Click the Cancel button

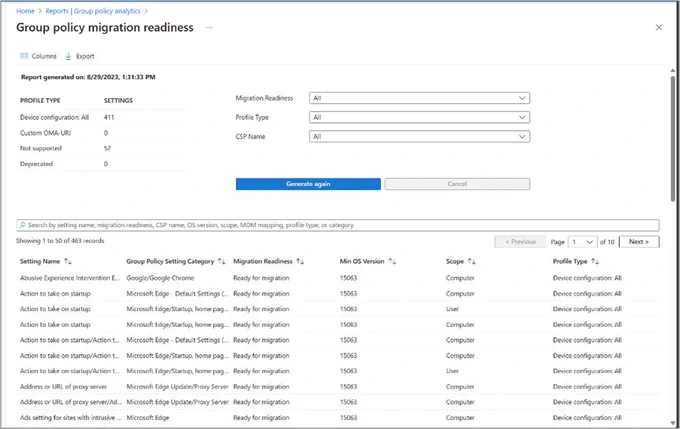457,184
